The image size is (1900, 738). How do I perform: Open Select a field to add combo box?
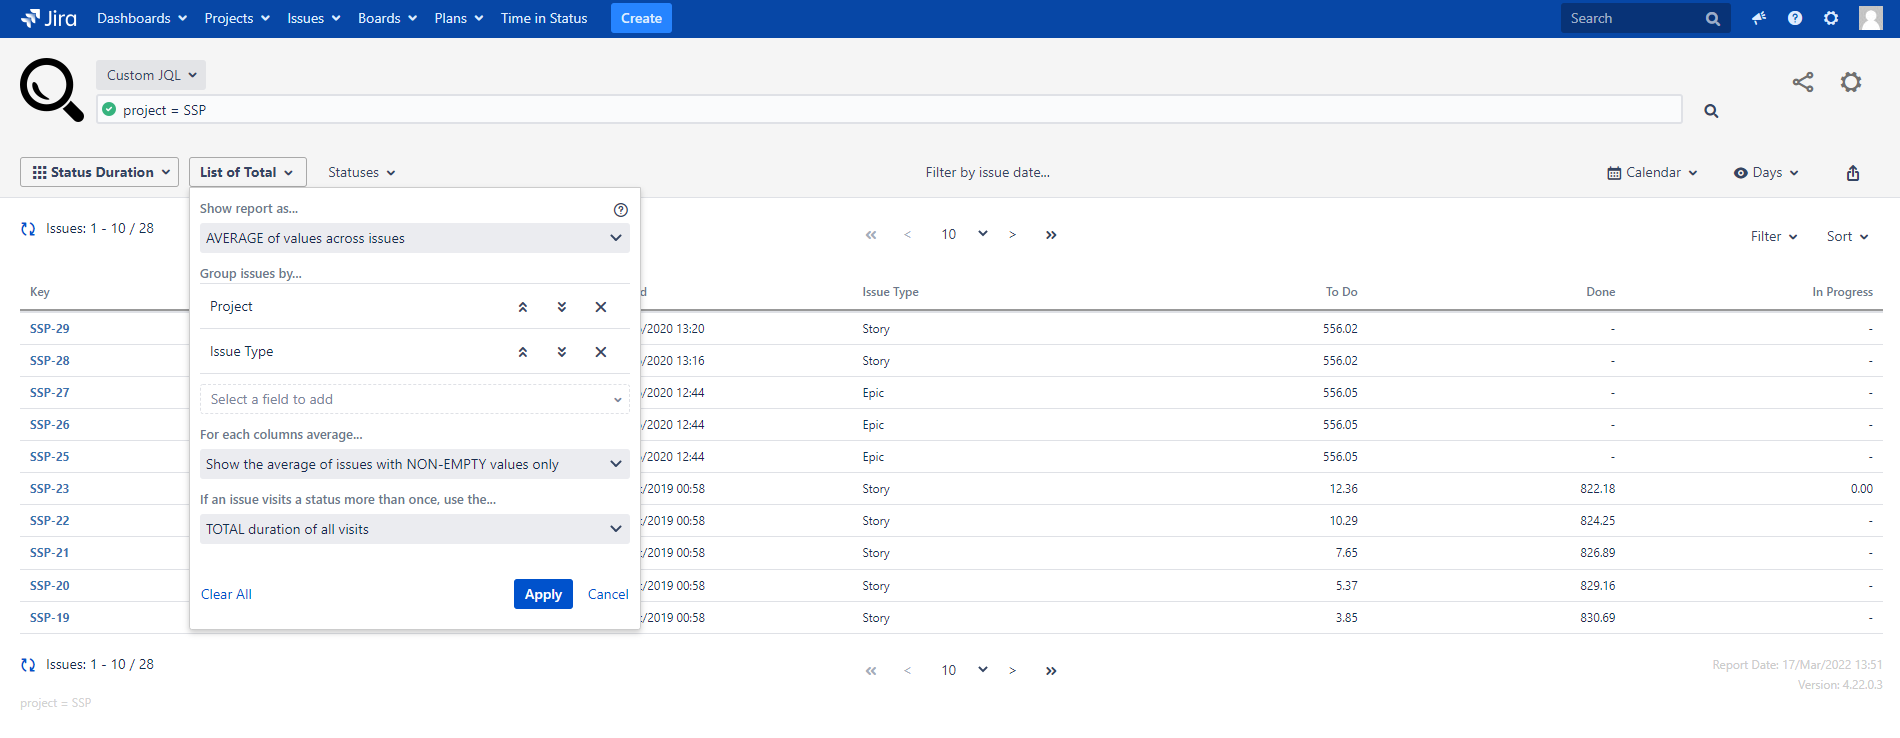[x=414, y=399]
